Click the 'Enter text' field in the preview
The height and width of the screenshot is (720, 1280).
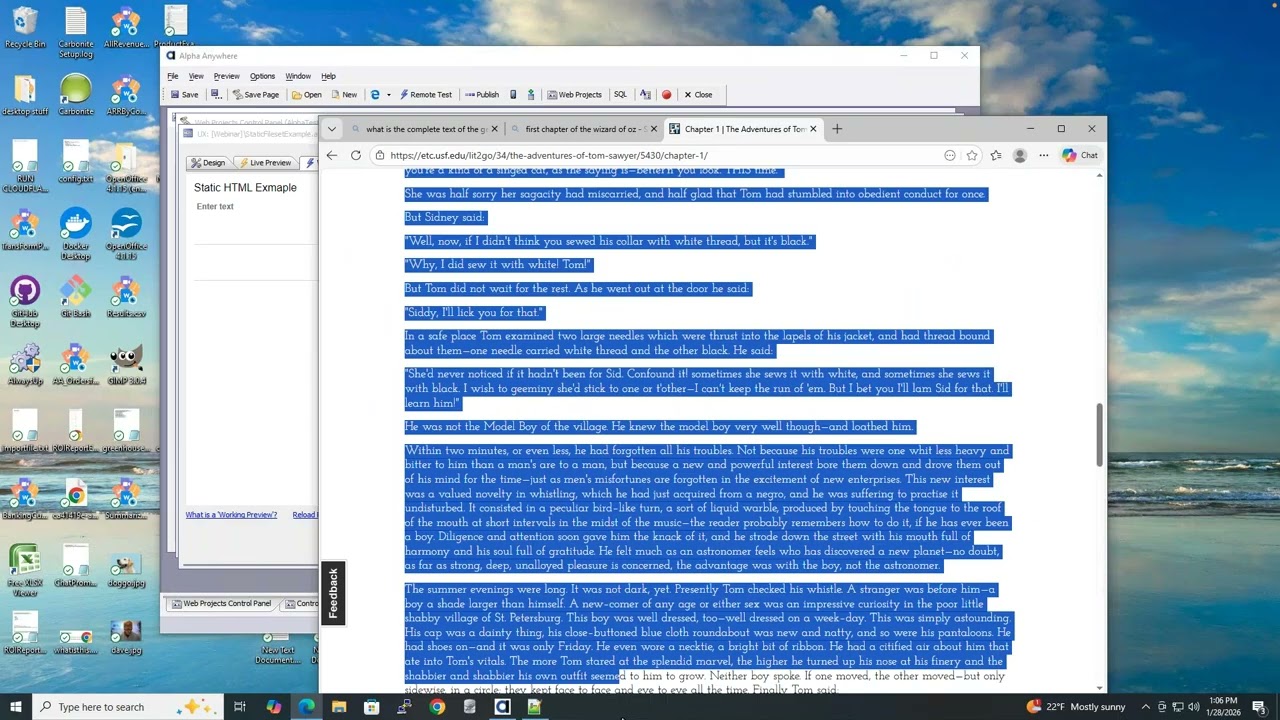[x=215, y=207]
